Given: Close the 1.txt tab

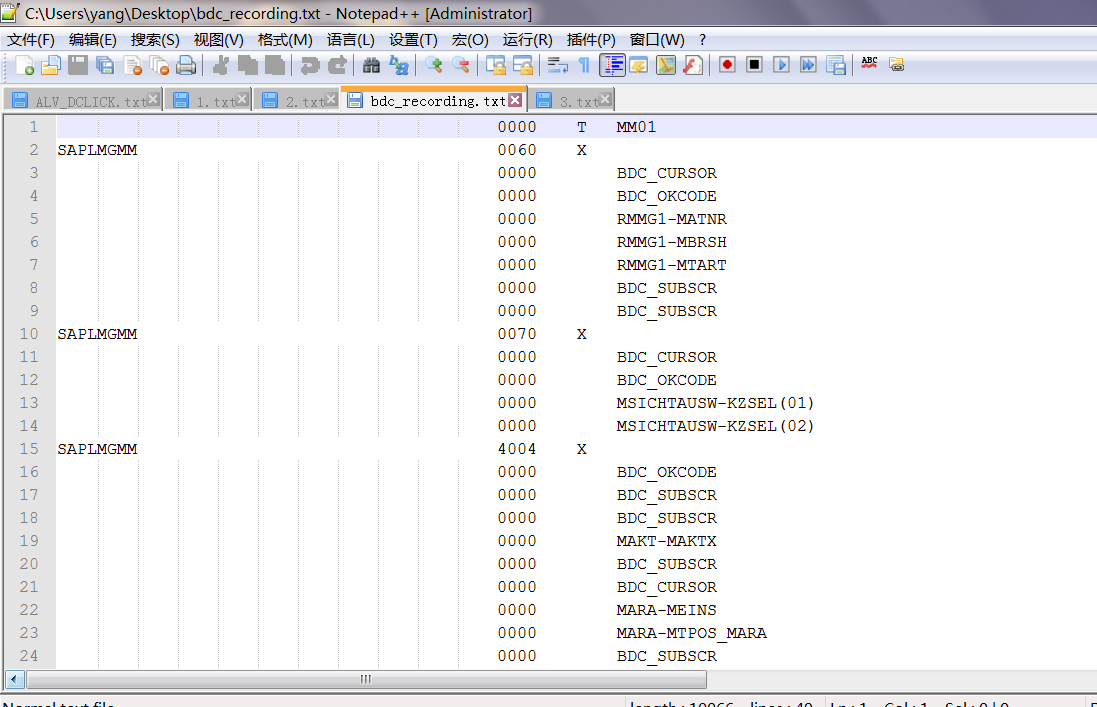Looking at the screenshot, I should click(x=242, y=100).
